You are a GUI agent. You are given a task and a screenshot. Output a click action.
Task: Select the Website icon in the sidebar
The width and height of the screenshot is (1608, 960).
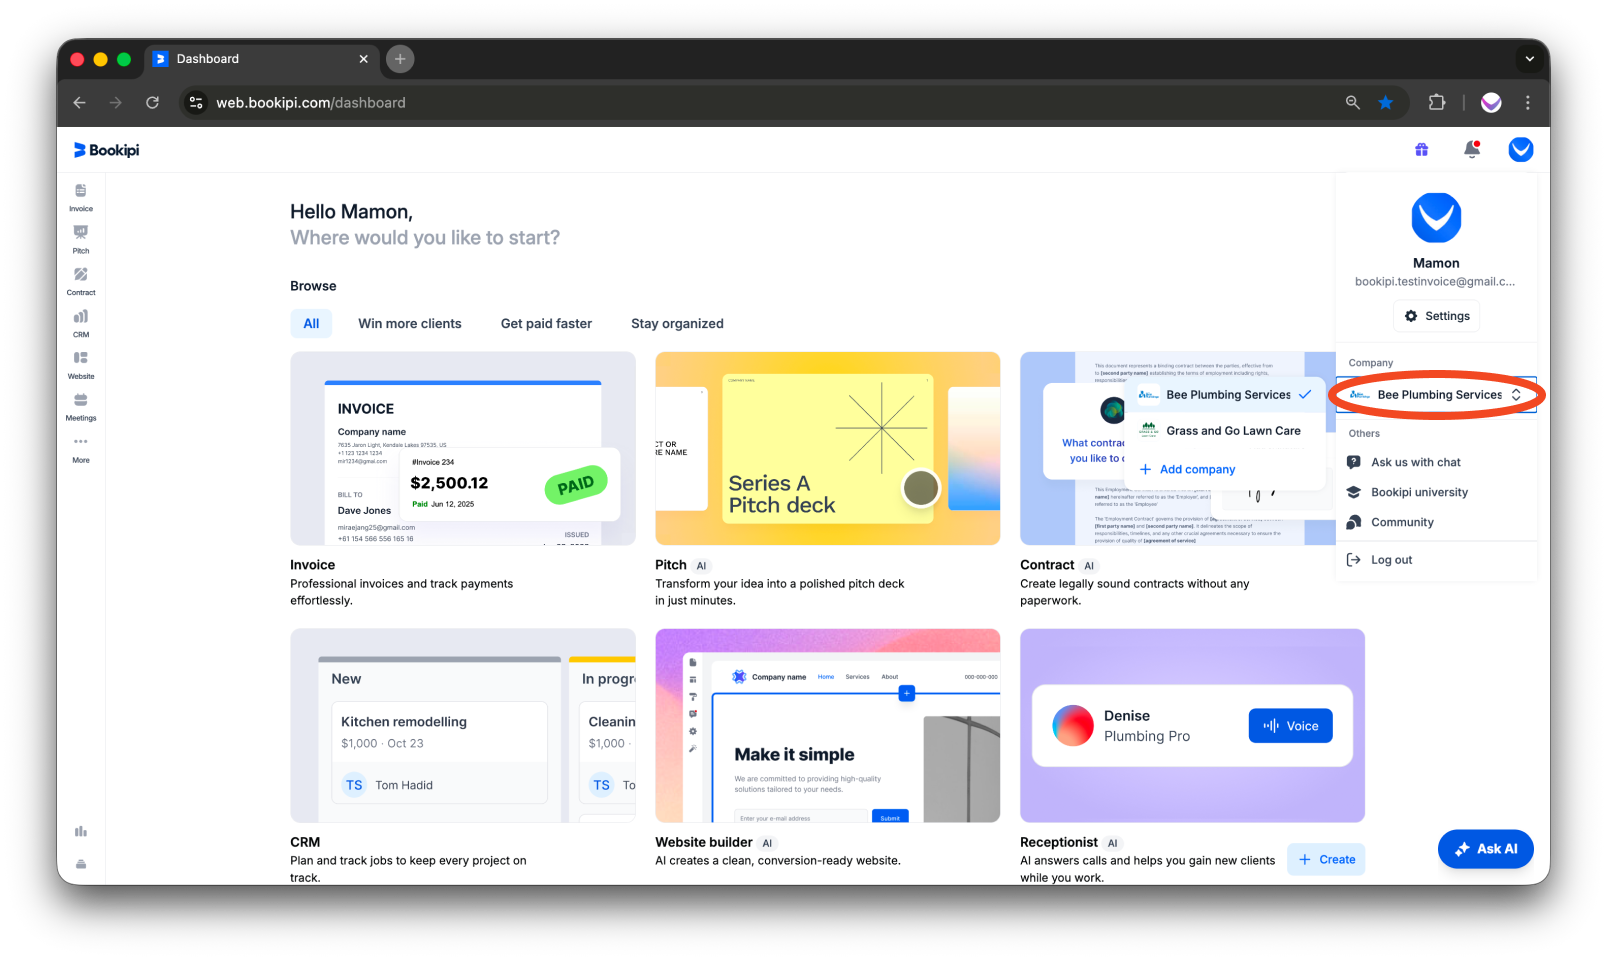[80, 365]
